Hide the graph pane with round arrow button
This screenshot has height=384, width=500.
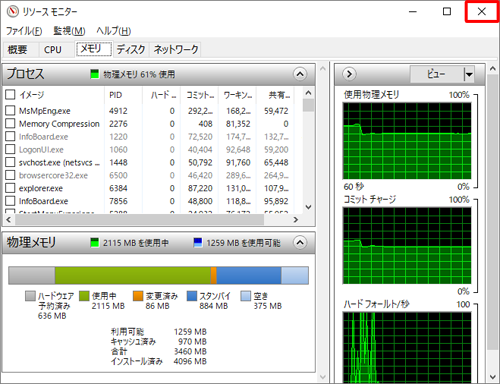point(349,74)
